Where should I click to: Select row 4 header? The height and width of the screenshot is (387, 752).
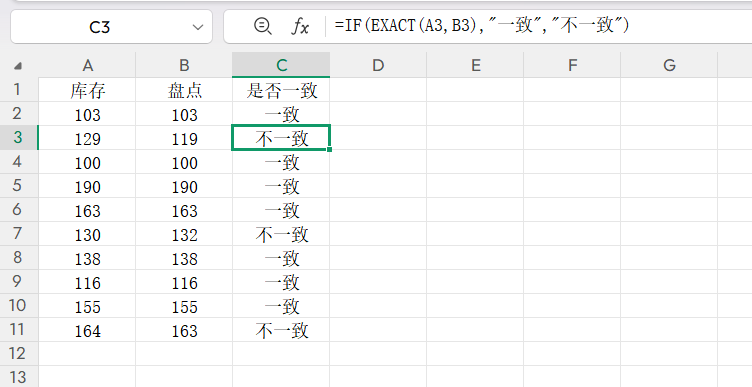pyautogui.click(x=19, y=162)
